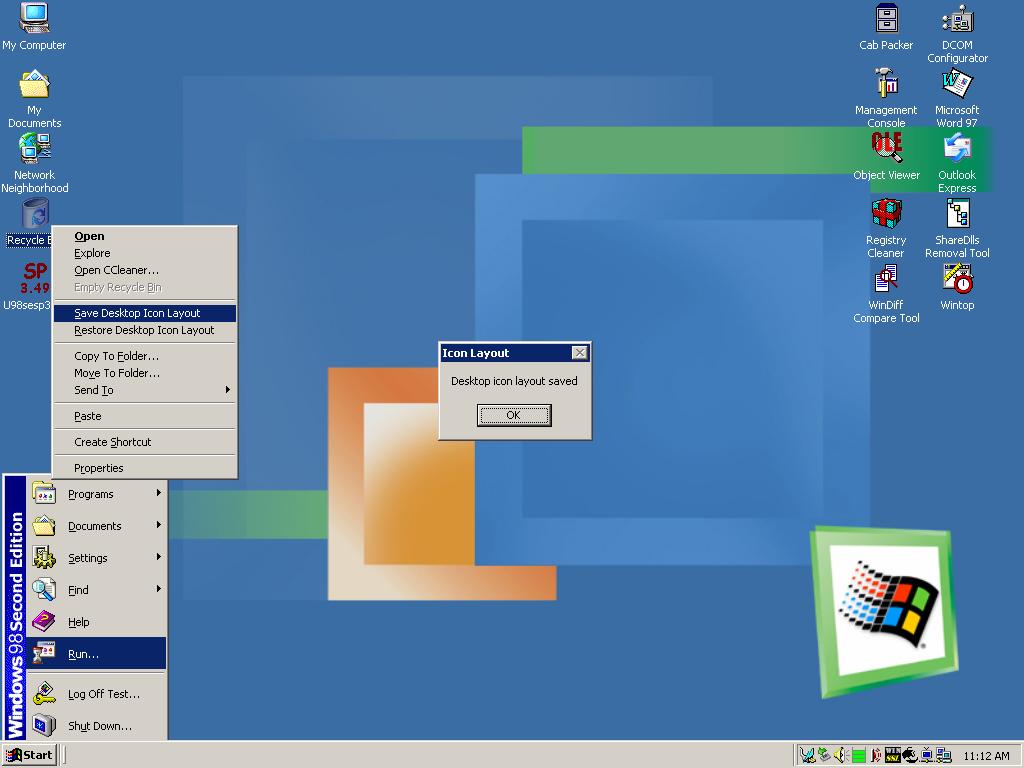Viewport: 1024px width, 768px height.
Task: Close the Icon Layout dialog
Action: point(579,353)
